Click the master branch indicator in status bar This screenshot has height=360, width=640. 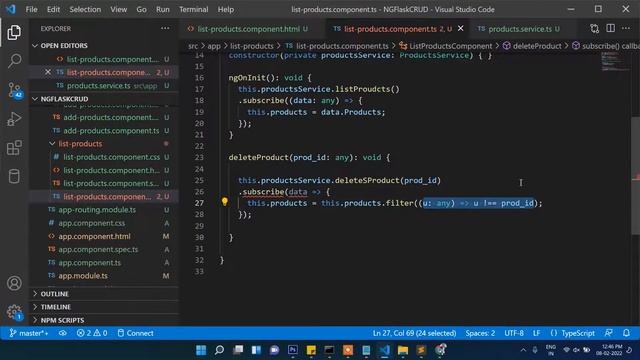tap(29, 333)
